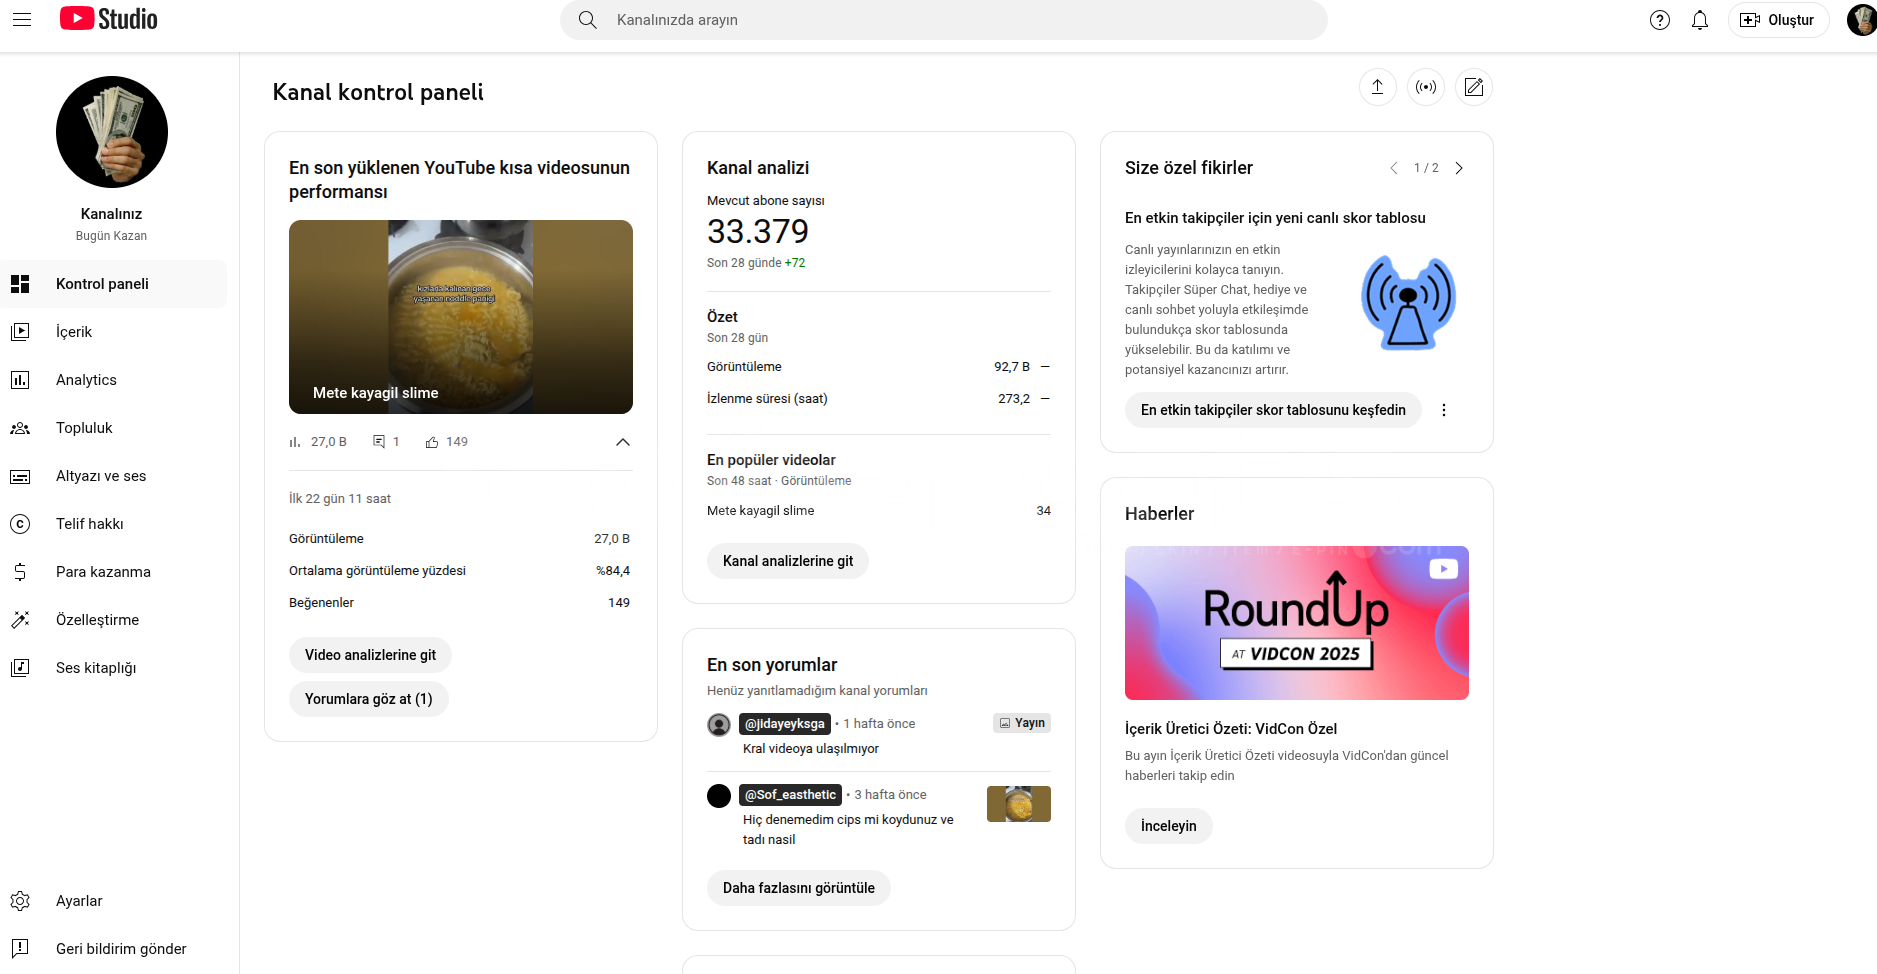This screenshot has width=1877, height=974.
Task: Focus the Kanalınızda arayın search field
Action: tap(944, 20)
